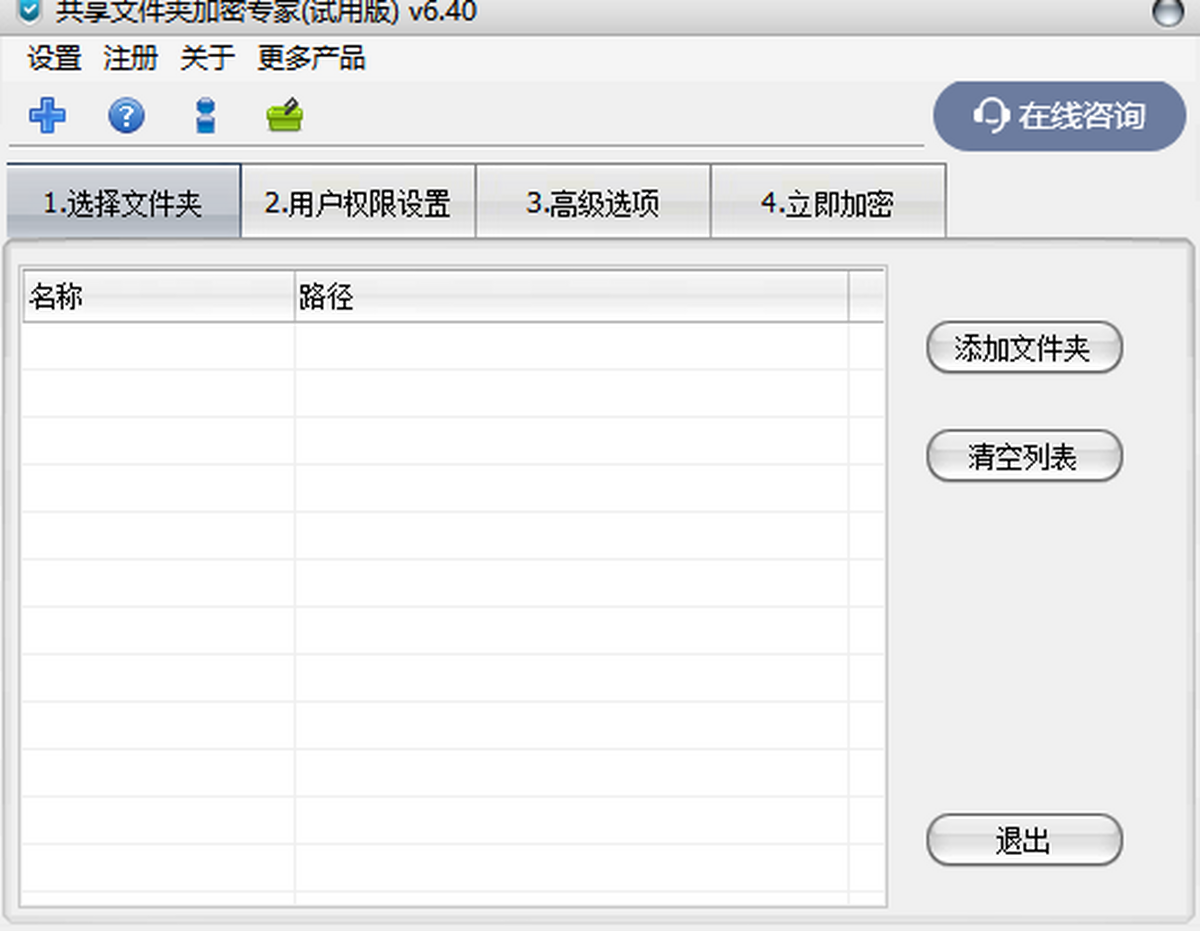Viewport: 1200px width, 931px height.
Task: Click the round gray orb window button
Action: tap(1167, 12)
